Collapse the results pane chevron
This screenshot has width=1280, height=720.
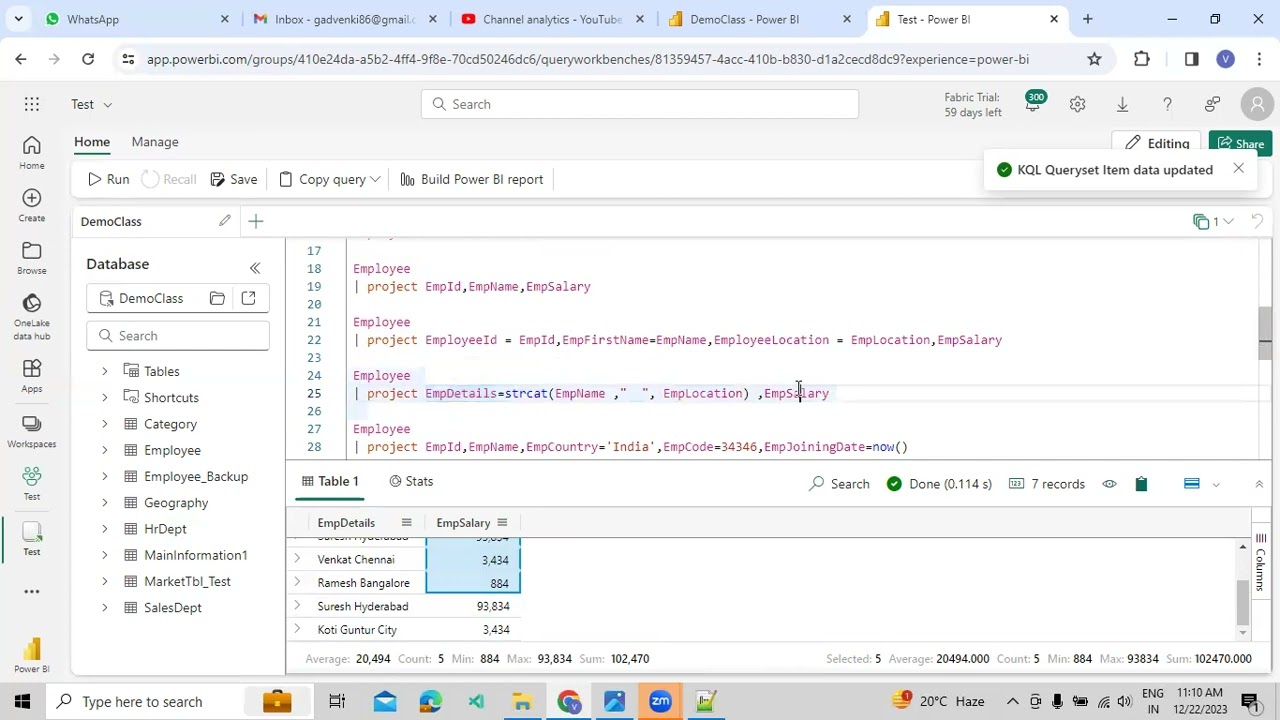[x=1259, y=484]
